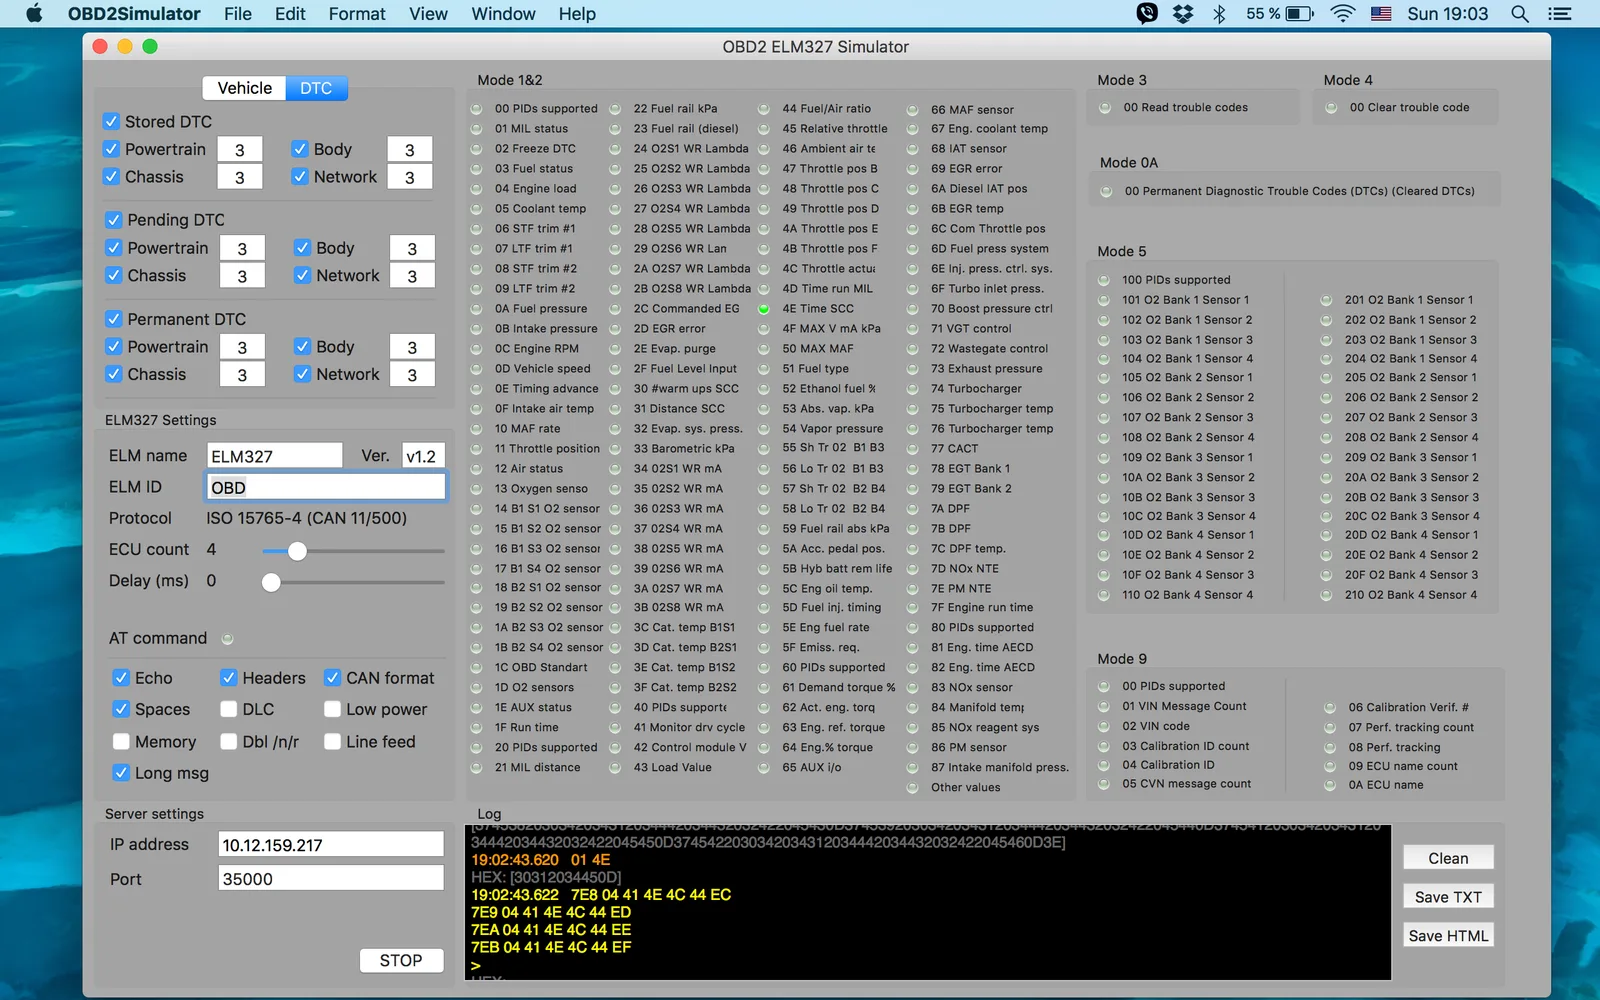Click the ELM ID input field
Viewport: 1600px width, 1000px height.
pyautogui.click(x=326, y=487)
